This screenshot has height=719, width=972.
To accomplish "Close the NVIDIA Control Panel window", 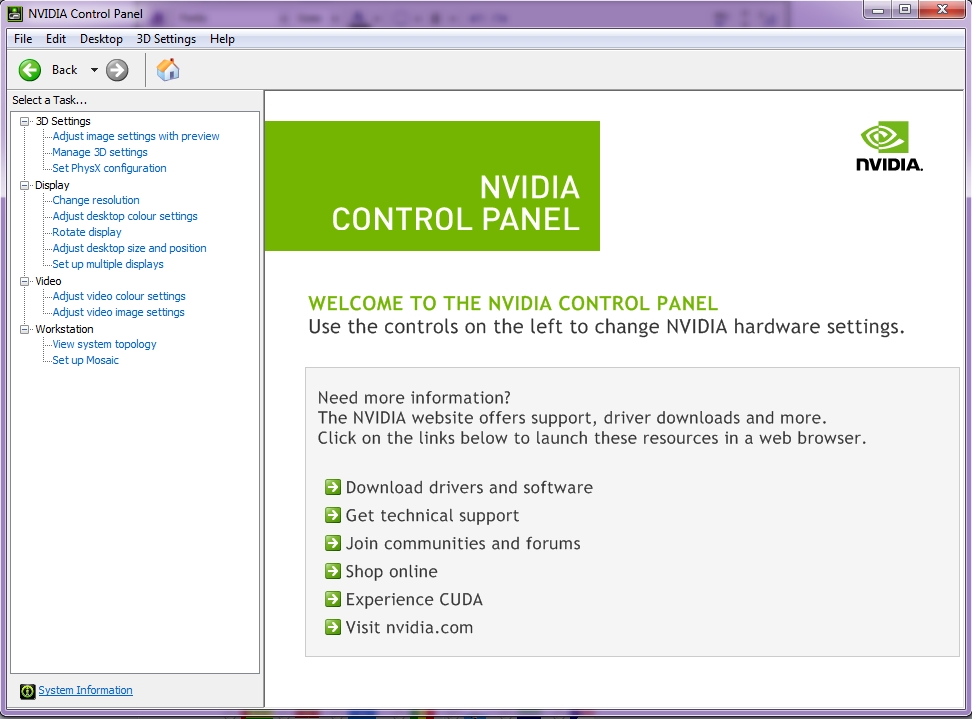I will 942,10.
